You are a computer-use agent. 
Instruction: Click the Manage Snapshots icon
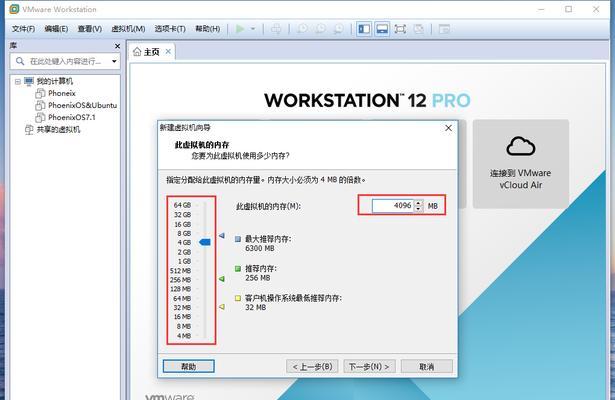[338, 29]
